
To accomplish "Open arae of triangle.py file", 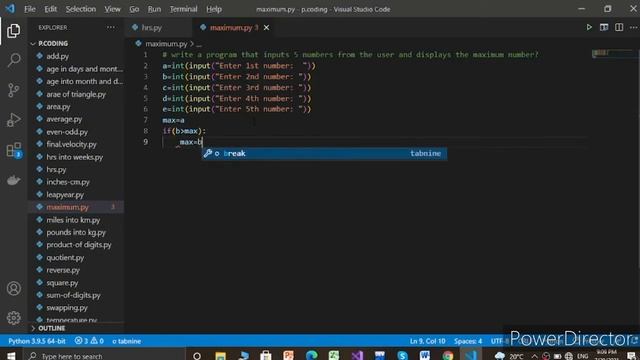I will point(76,94).
